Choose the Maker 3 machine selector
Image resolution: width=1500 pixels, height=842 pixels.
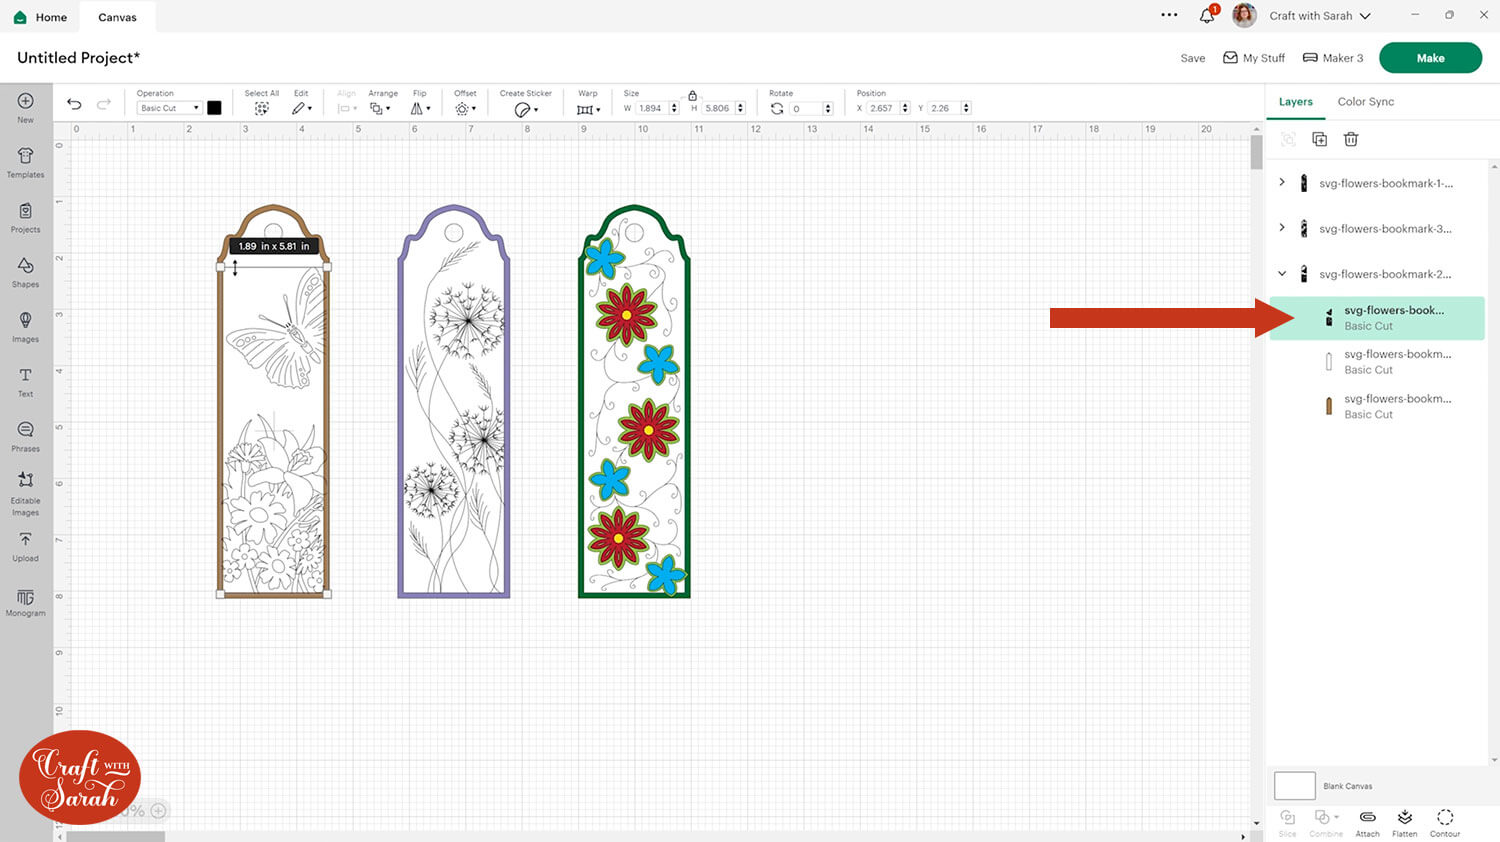1333,58
